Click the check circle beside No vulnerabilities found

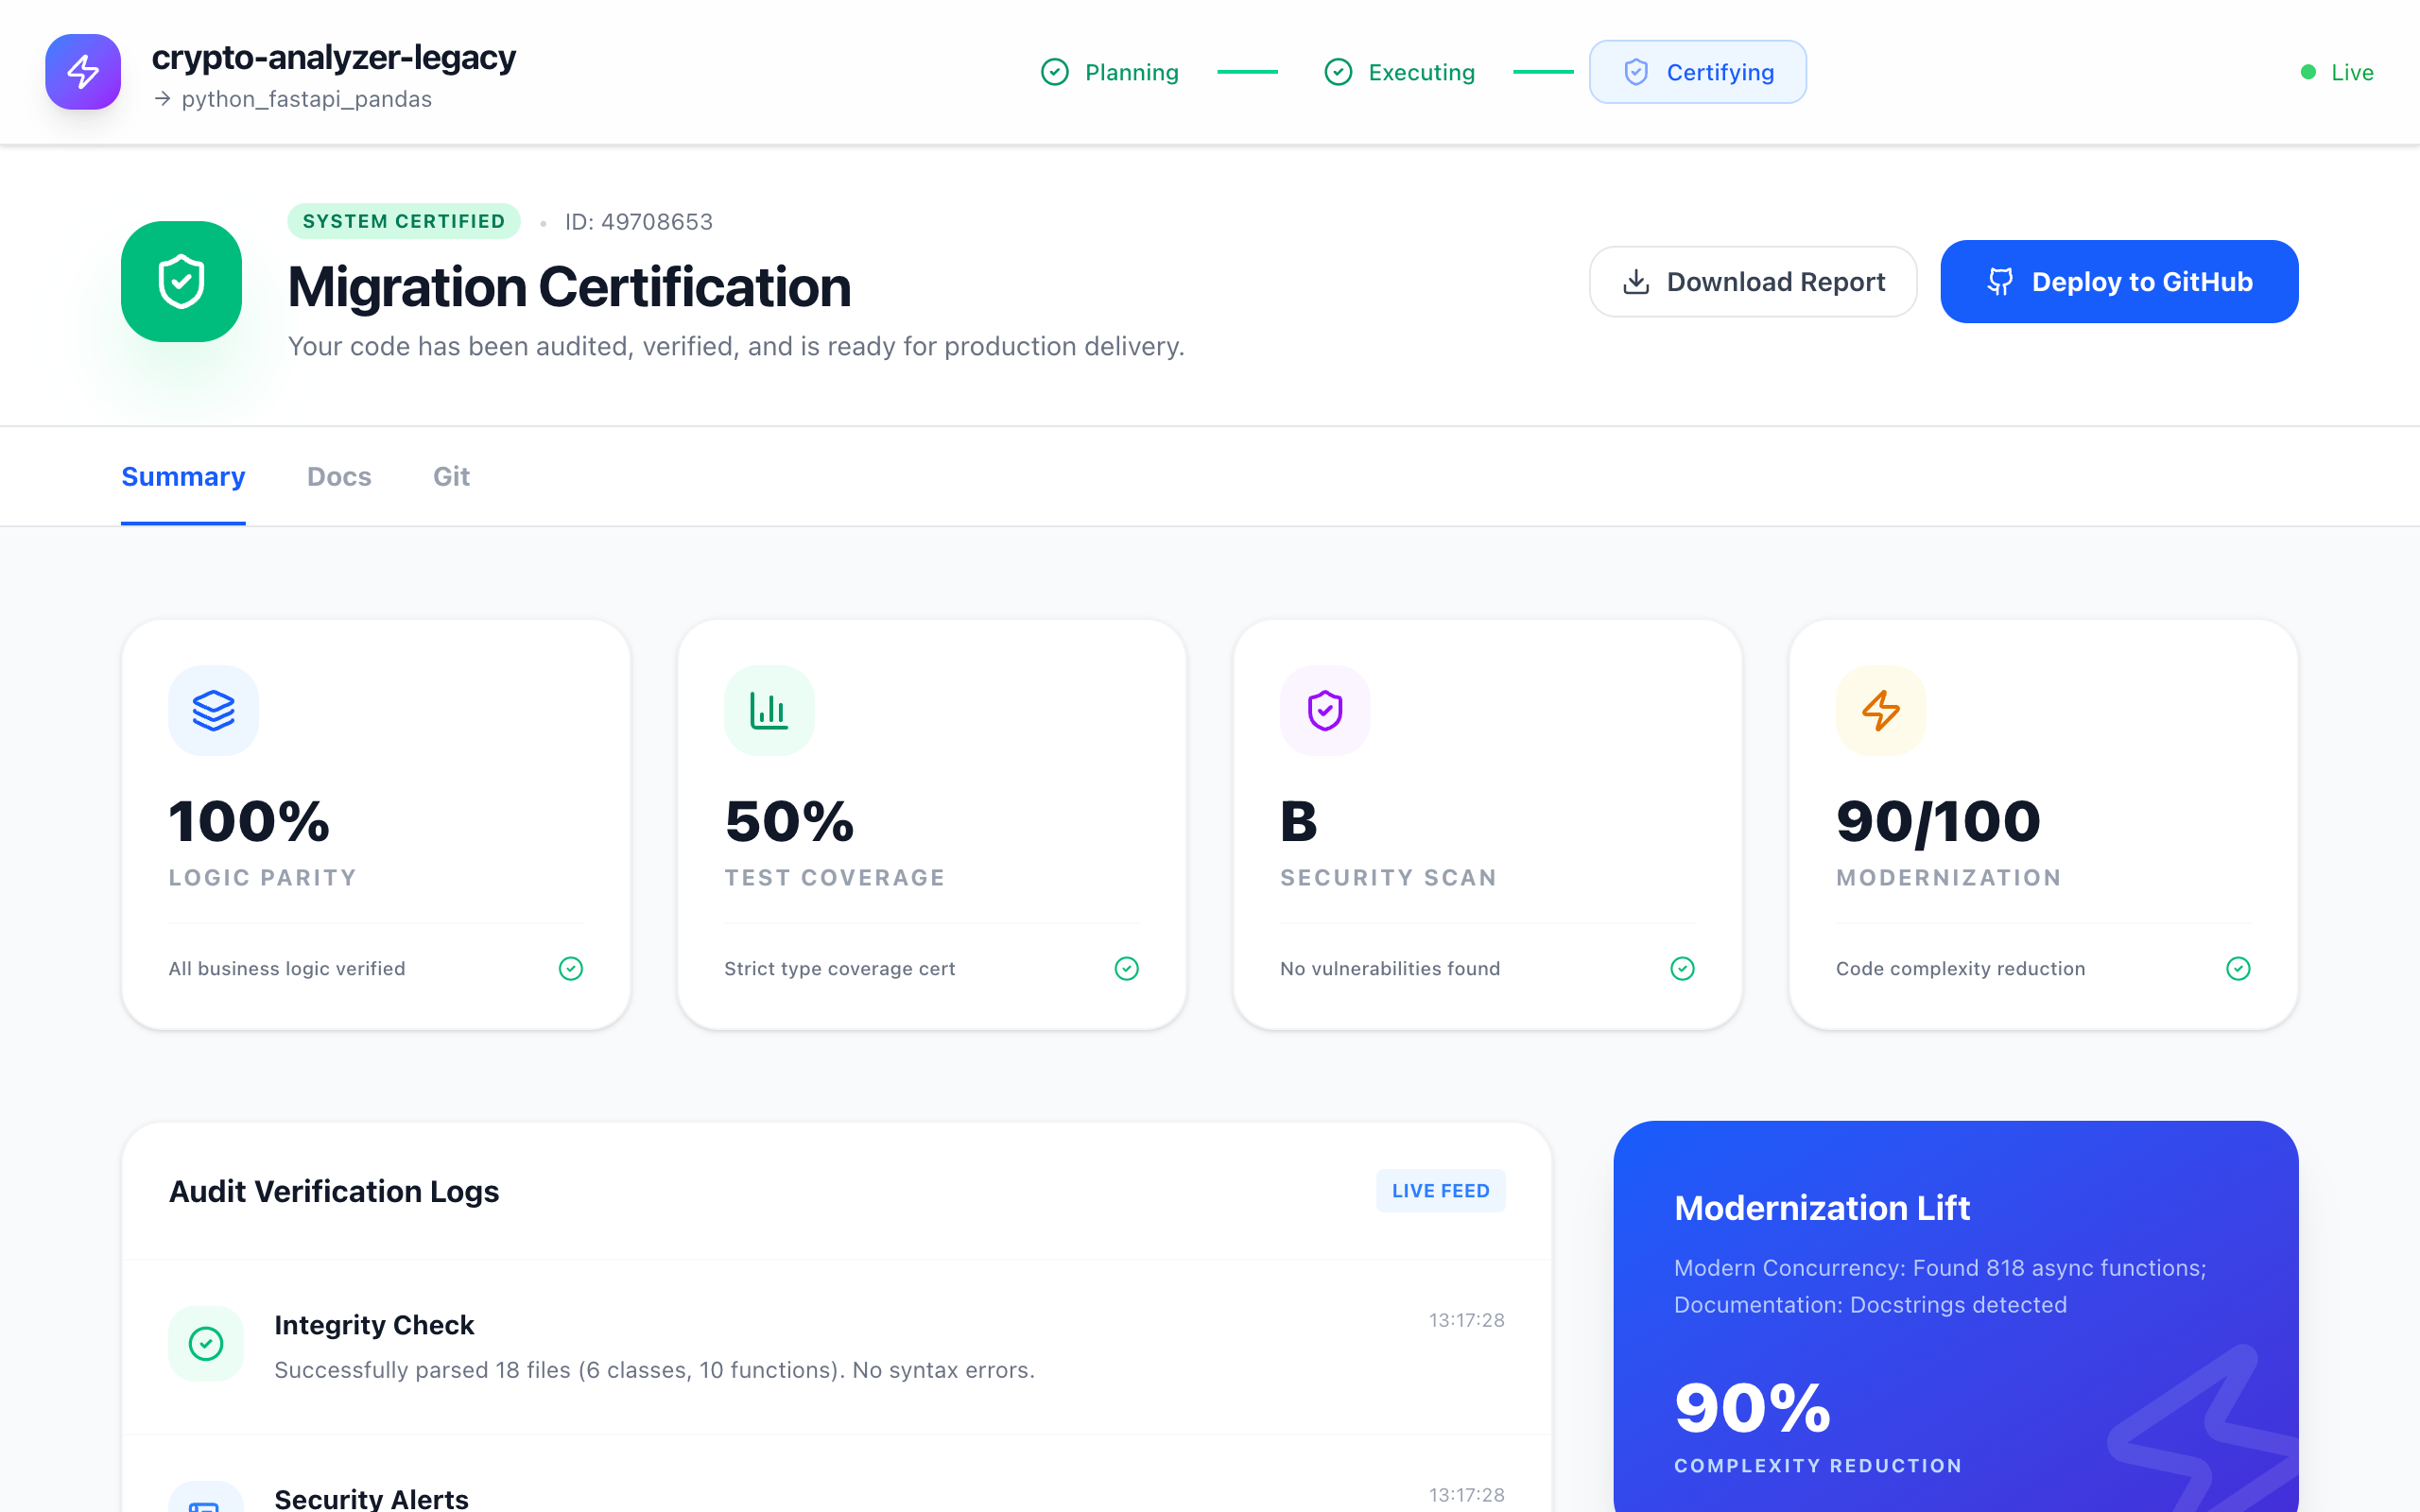click(x=1682, y=968)
